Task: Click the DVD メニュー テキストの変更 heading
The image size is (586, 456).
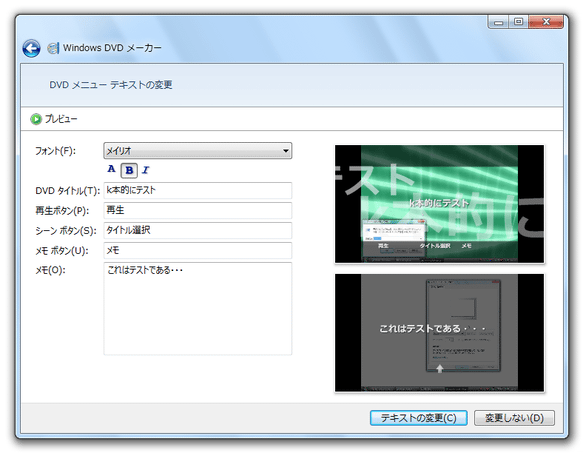Action: 111,85
